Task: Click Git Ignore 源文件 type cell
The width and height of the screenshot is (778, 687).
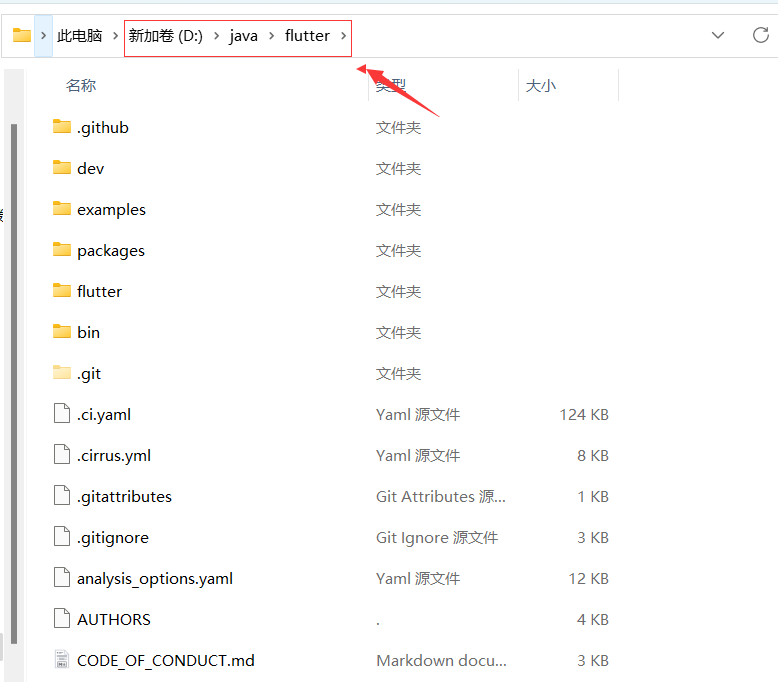Action: coord(437,538)
